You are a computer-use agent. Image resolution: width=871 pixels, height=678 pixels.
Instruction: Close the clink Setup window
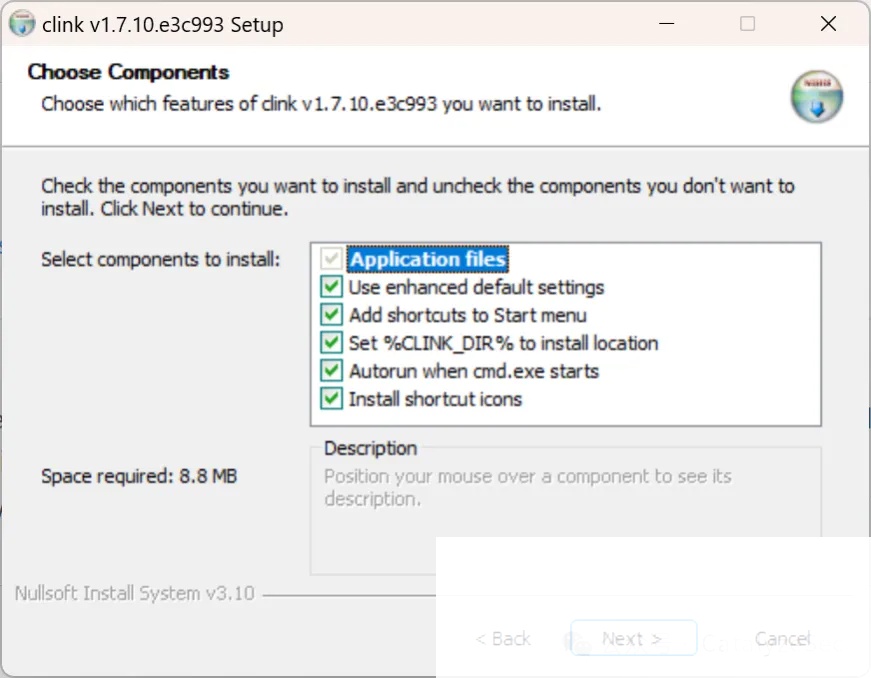[828, 24]
